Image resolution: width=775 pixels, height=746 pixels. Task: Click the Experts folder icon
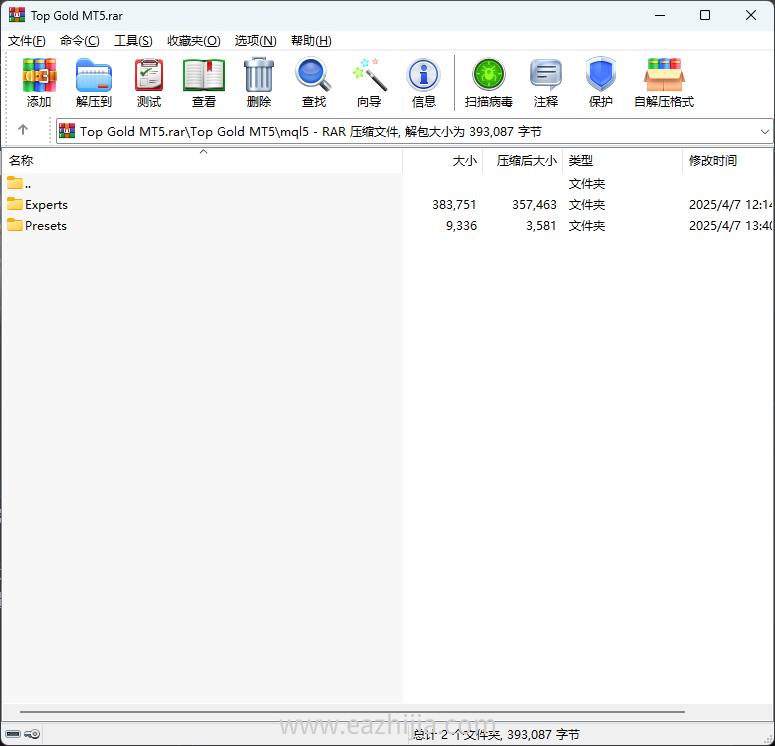pyautogui.click(x=15, y=204)
